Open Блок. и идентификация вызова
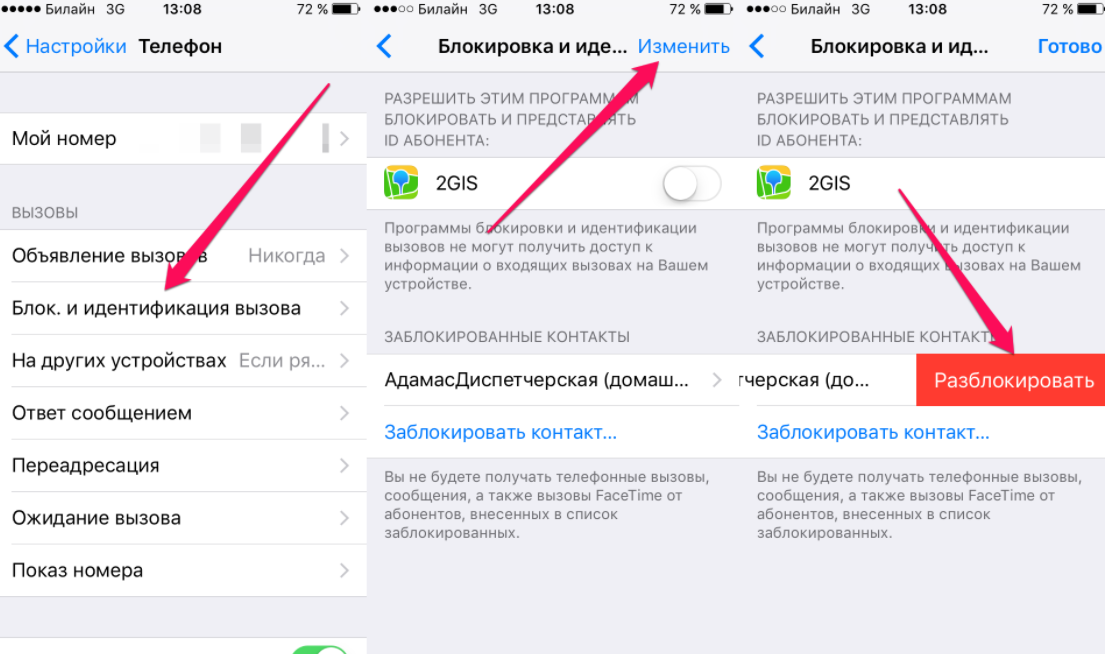The width and height of the screenshot is (1105, 654). [x=183, y=309]
